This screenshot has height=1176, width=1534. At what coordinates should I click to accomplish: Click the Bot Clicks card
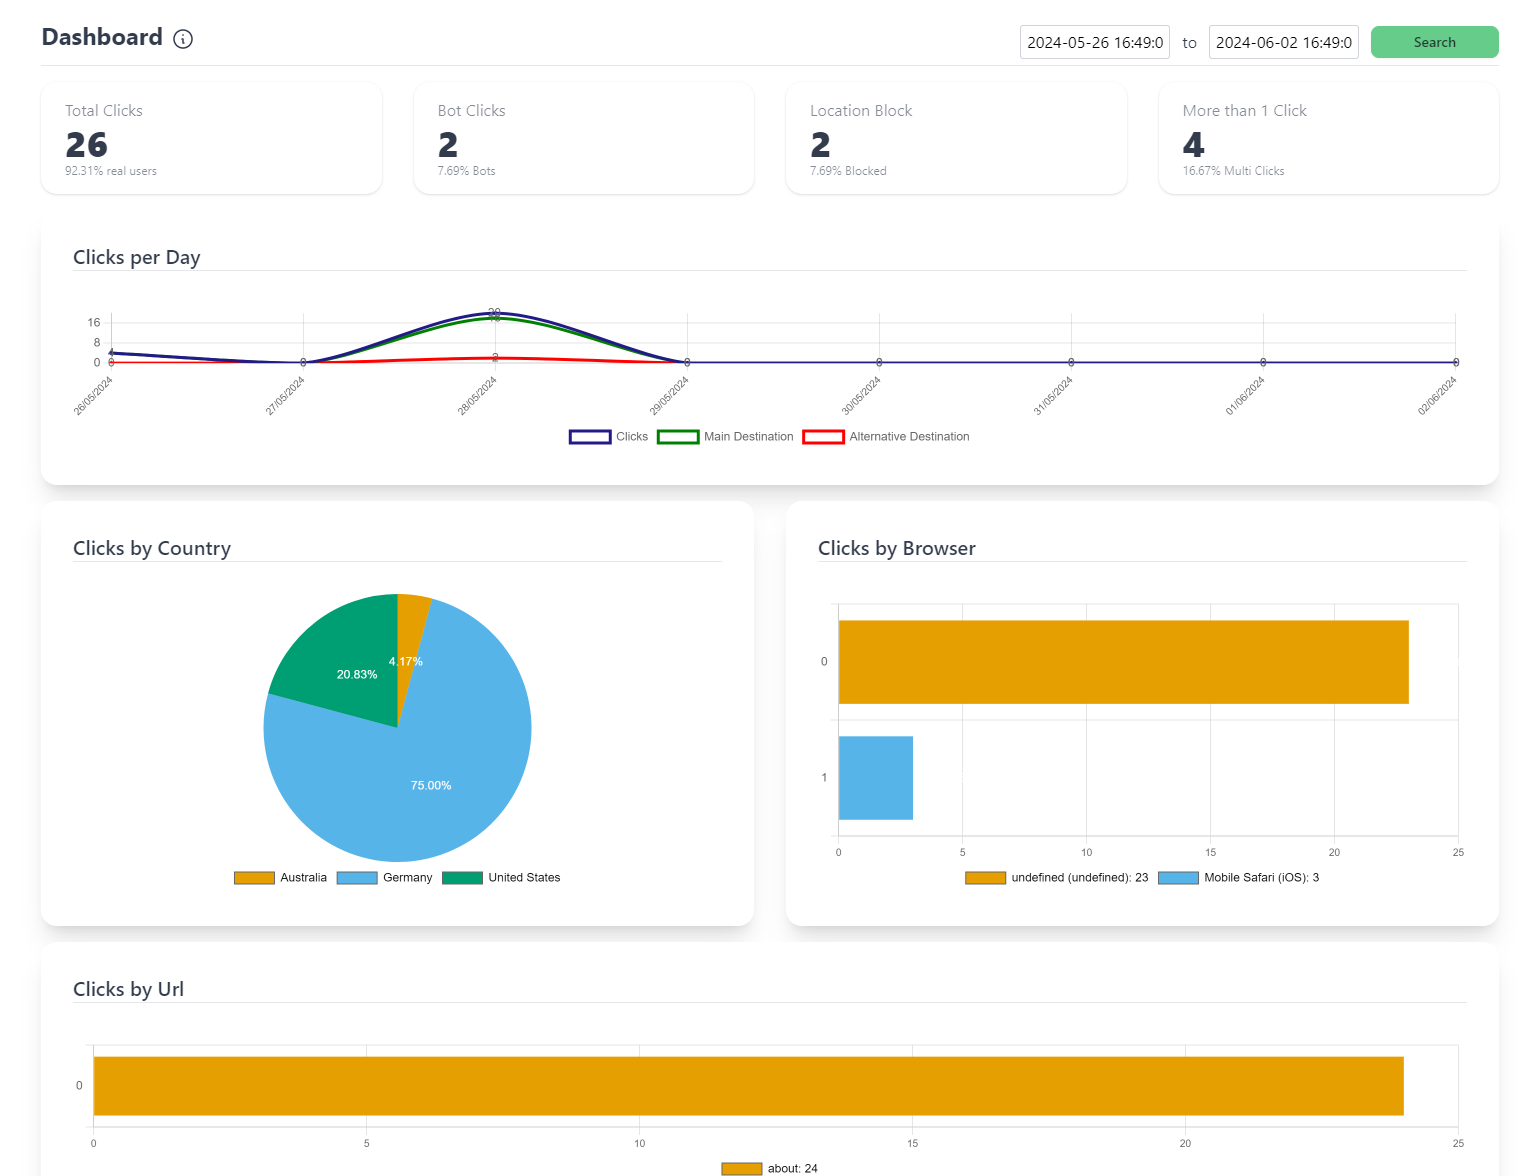click(x=583, y=138)
